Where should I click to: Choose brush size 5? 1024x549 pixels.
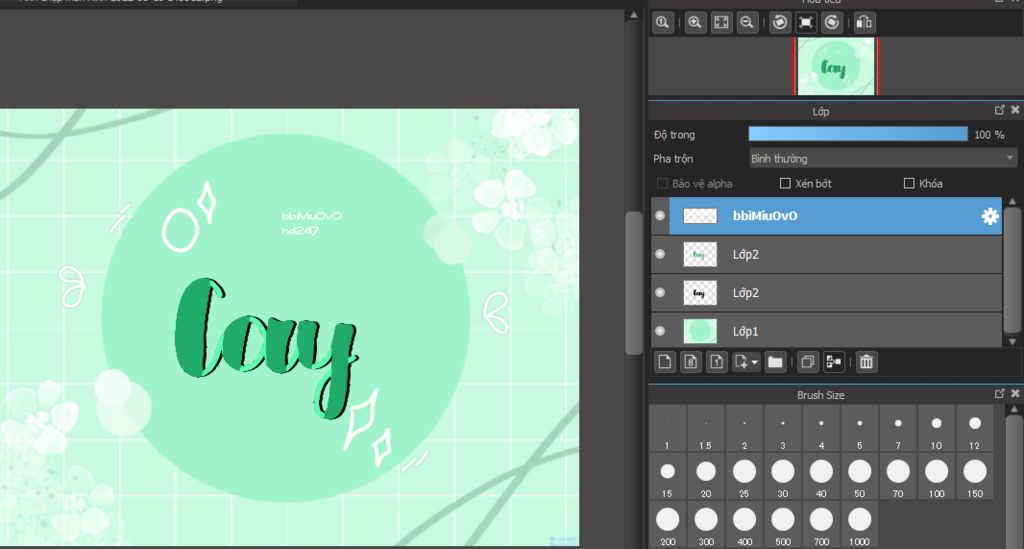pyautogui.click(x=859, y=428)
